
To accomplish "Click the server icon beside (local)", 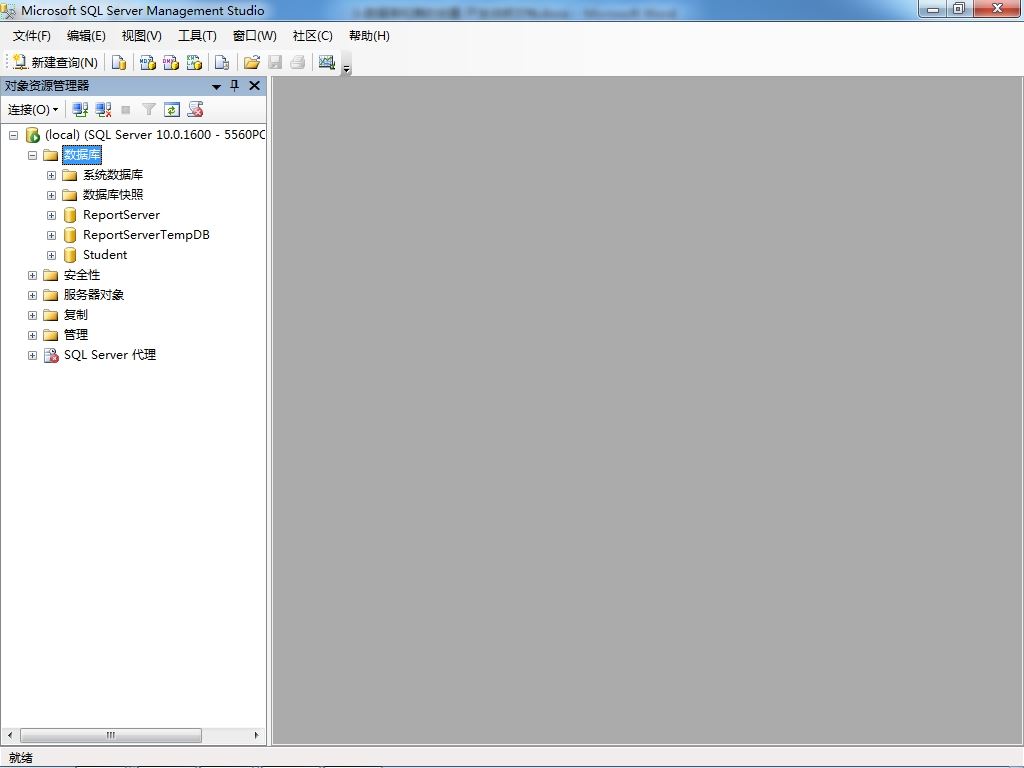I will (33, 135).
